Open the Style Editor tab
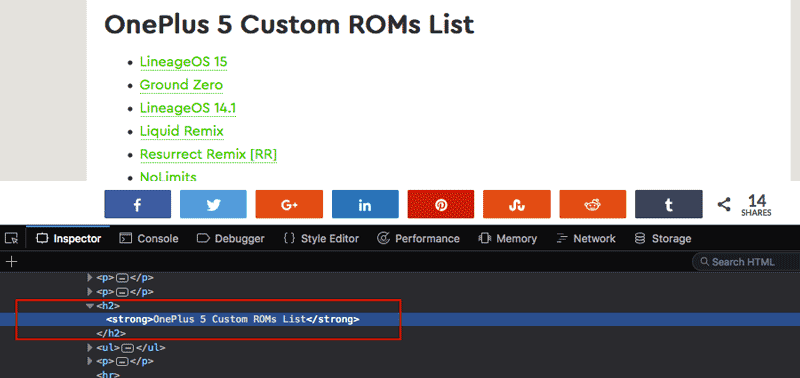 pyautogui.click(x=321, y=238)
